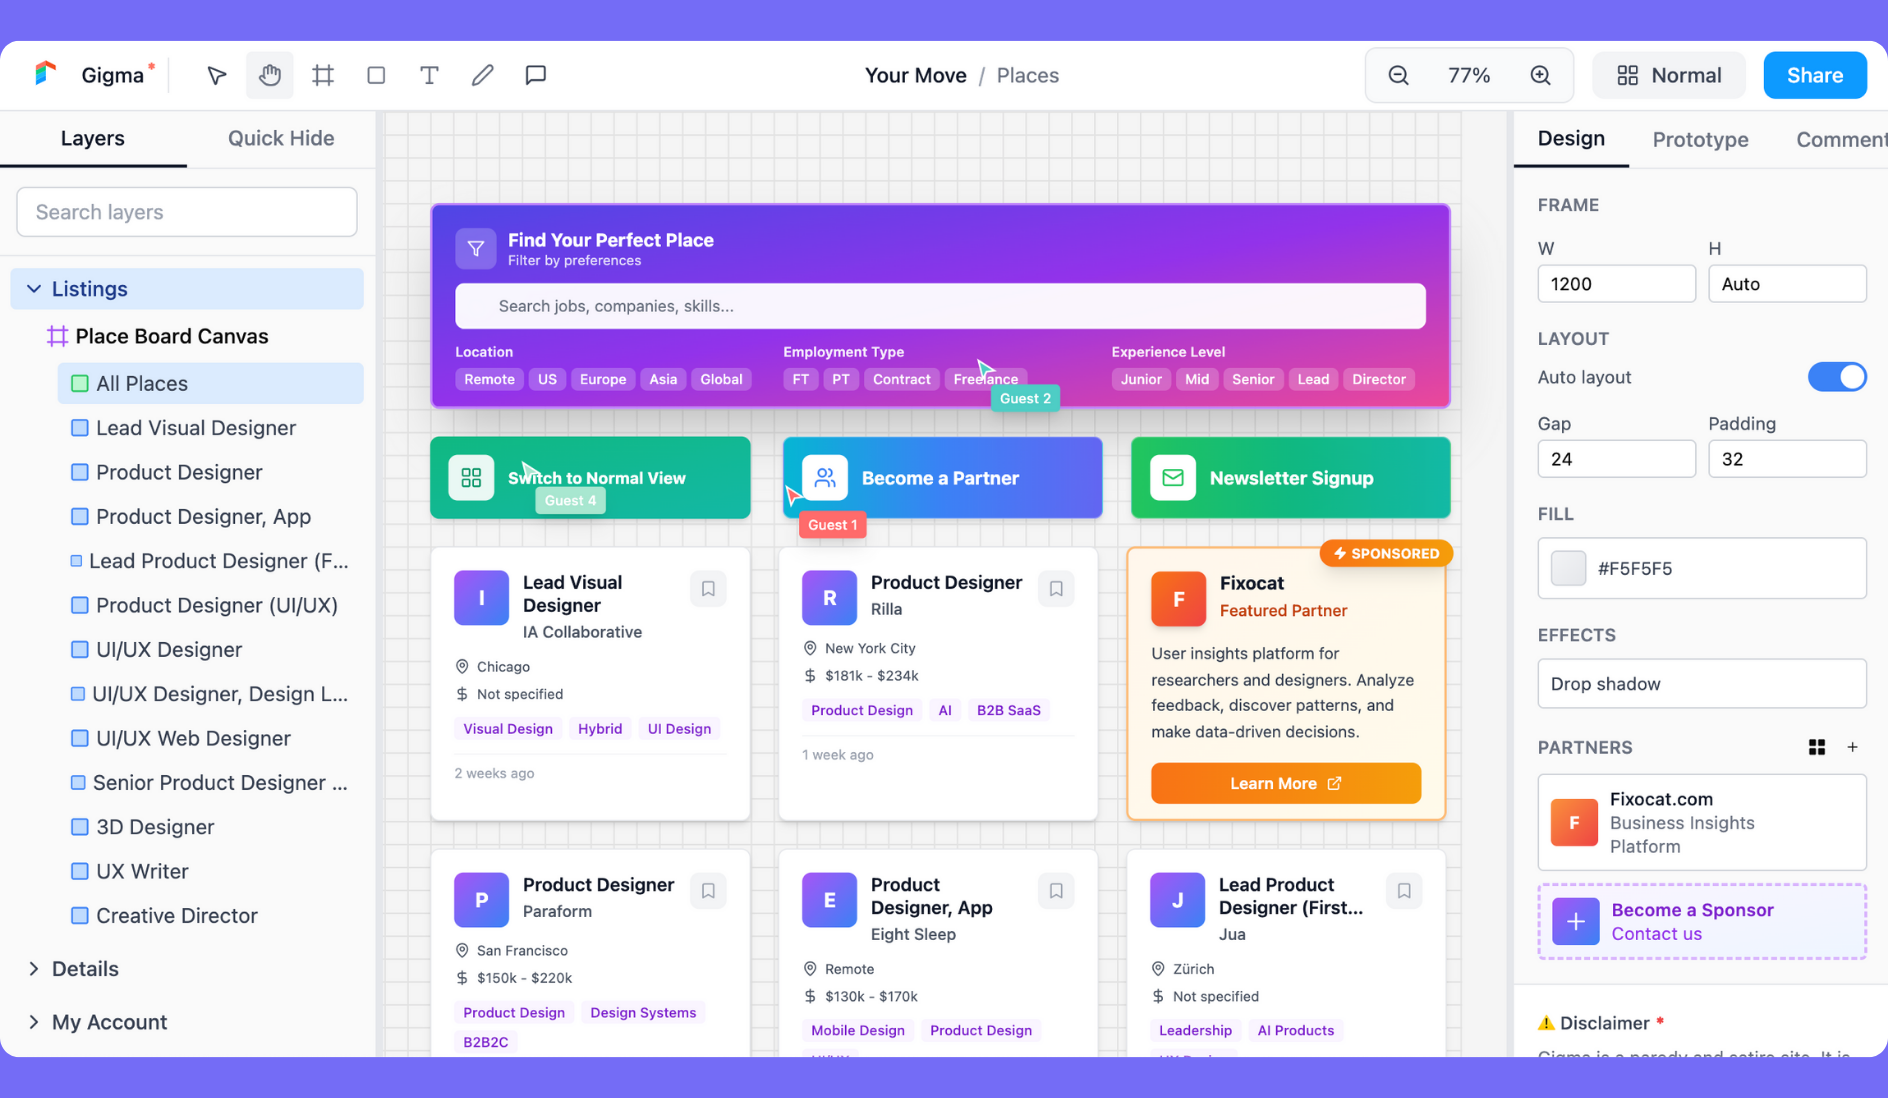This screenshot has height=1098, width=1888.
Task: Select the Rectangle tool
Action: 376,74
